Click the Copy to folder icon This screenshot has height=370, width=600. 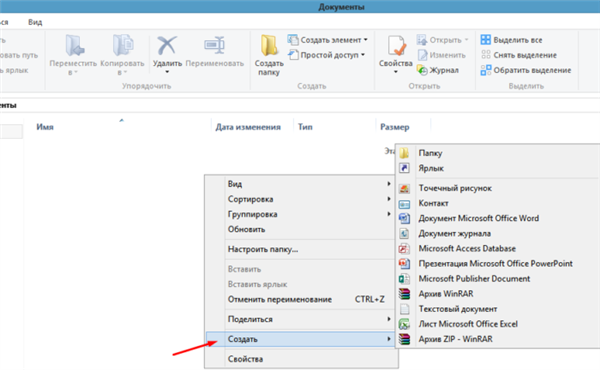click(x=123, y=46)
